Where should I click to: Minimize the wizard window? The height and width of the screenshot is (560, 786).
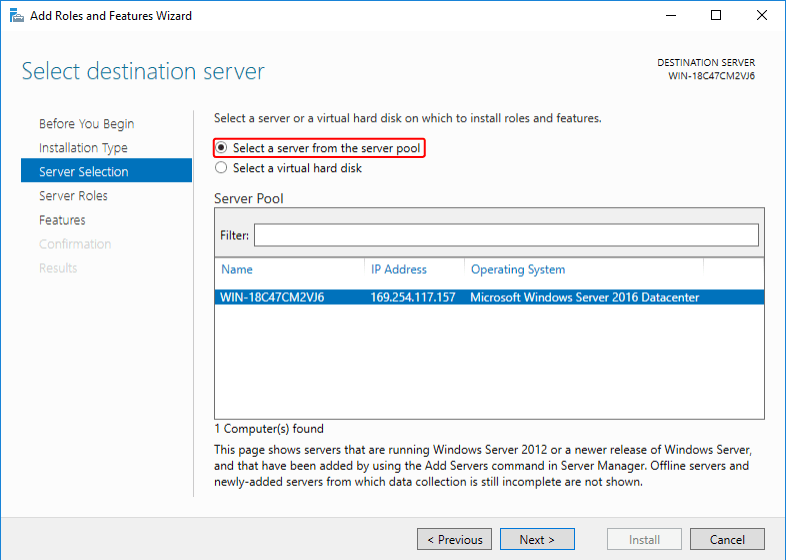669,16
